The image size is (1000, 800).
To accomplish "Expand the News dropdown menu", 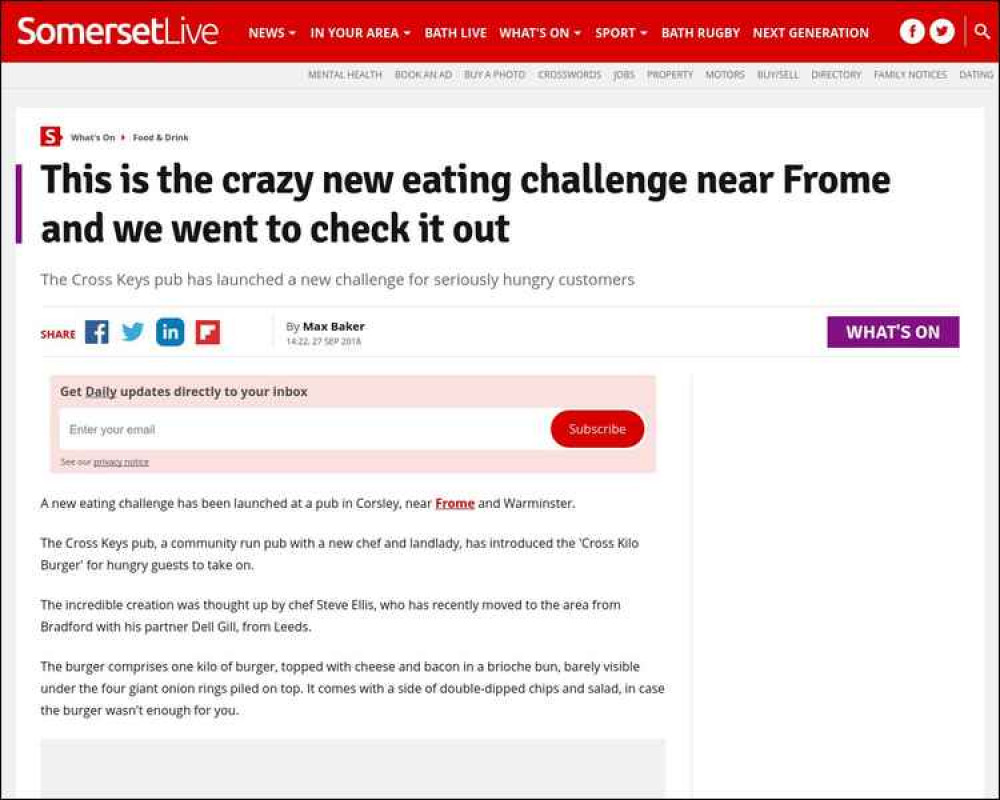I will pos(272,33).
